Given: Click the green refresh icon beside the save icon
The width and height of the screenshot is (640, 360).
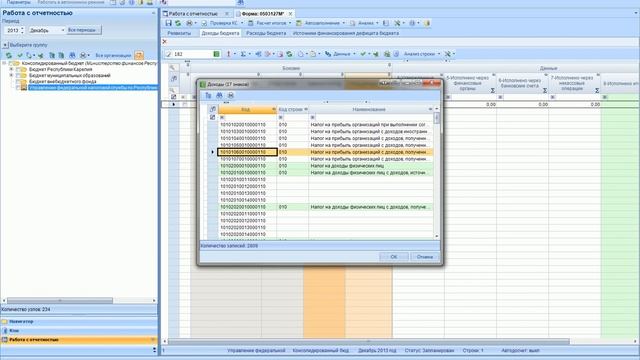Looking at the screenshot, I should pos(178,23).
